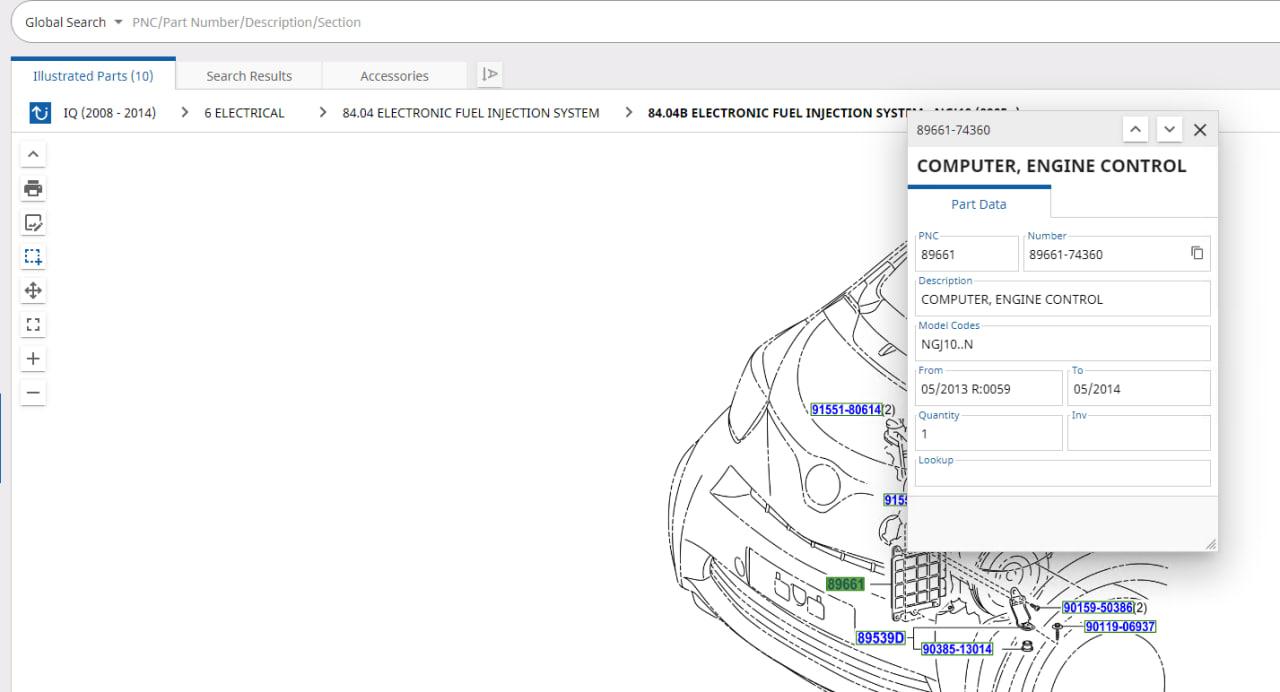Screen dimensions: 1280x692
Task: Click the fit-to-screen icon
Action: click(33, 325)
